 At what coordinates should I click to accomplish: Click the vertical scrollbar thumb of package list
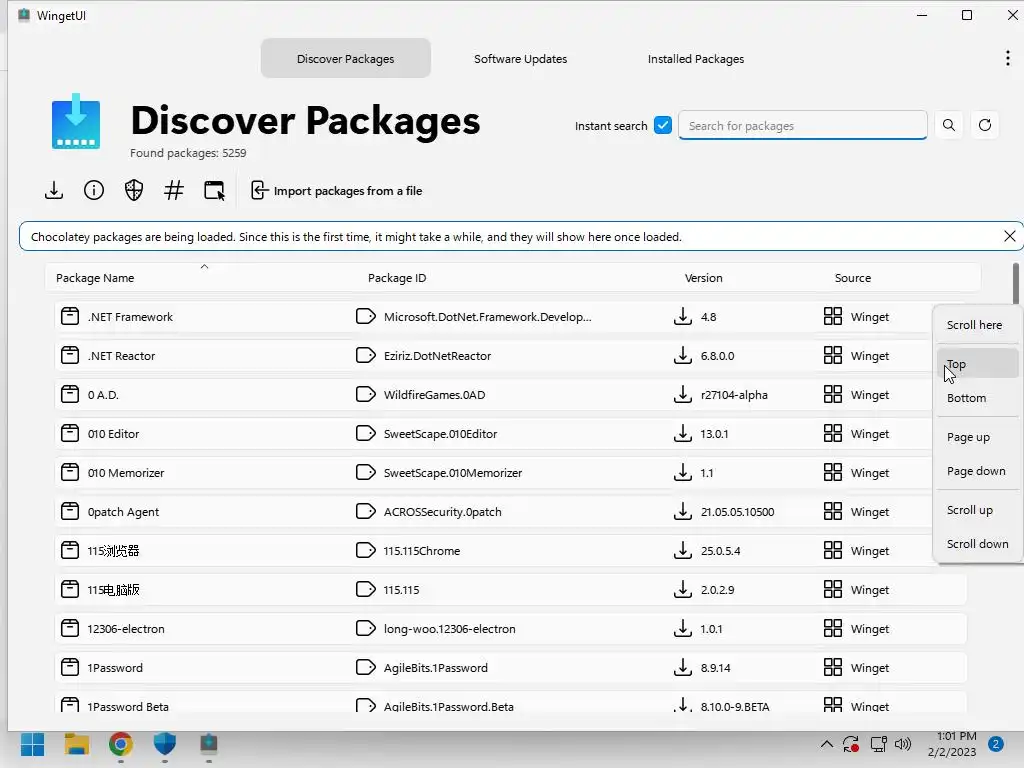click(x=1016, y=283)
